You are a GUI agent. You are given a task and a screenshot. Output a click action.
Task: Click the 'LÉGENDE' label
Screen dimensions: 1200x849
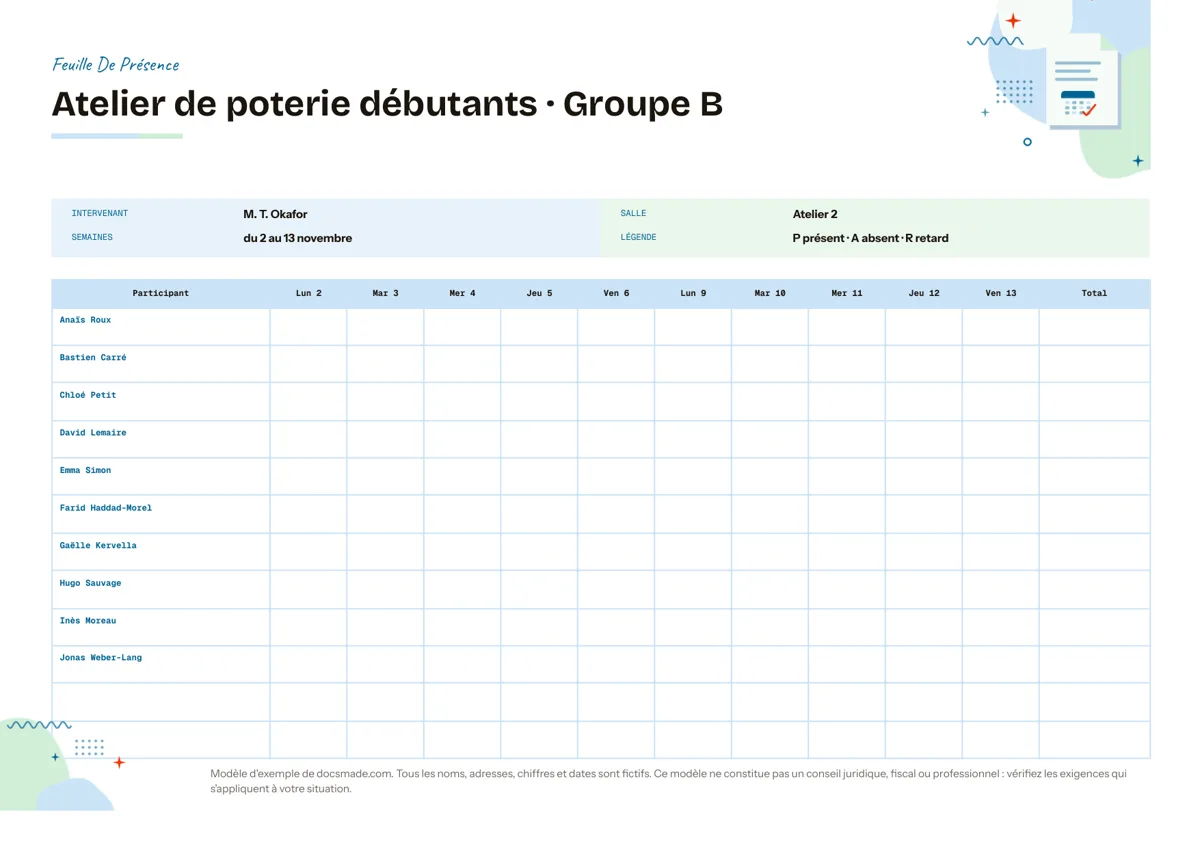tap(638, 238)
